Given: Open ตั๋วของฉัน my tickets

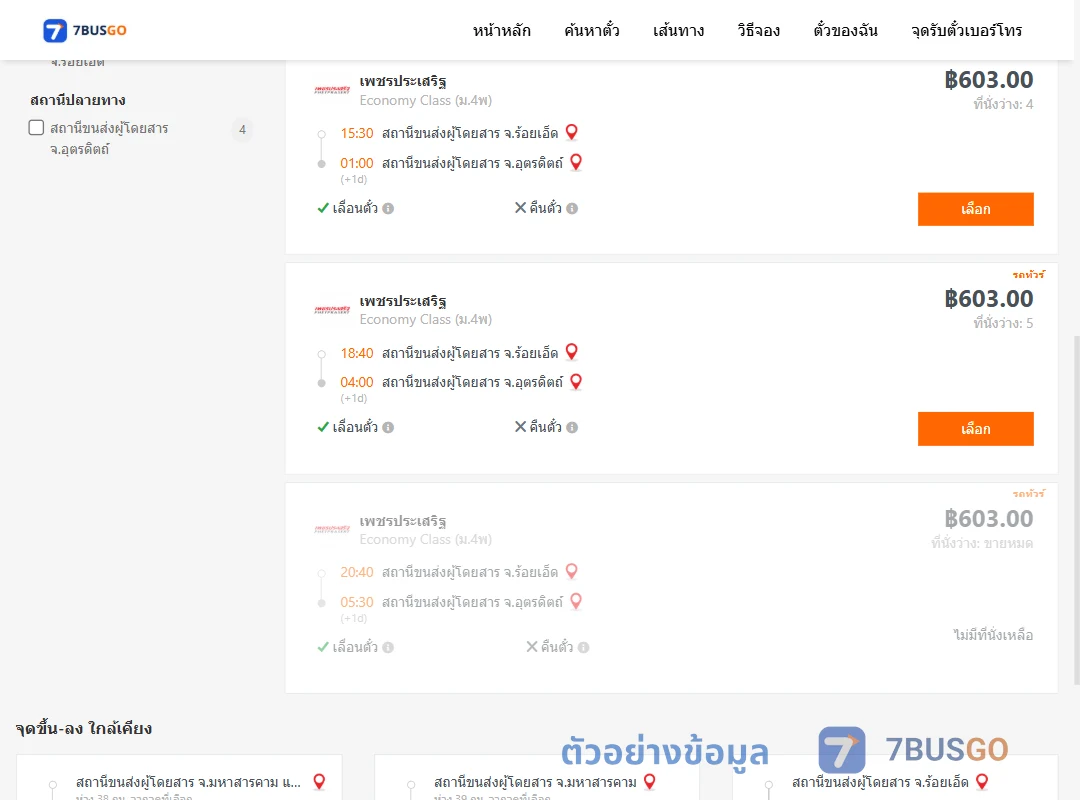Looking at the screenshot, I should [x=845, y=30].
